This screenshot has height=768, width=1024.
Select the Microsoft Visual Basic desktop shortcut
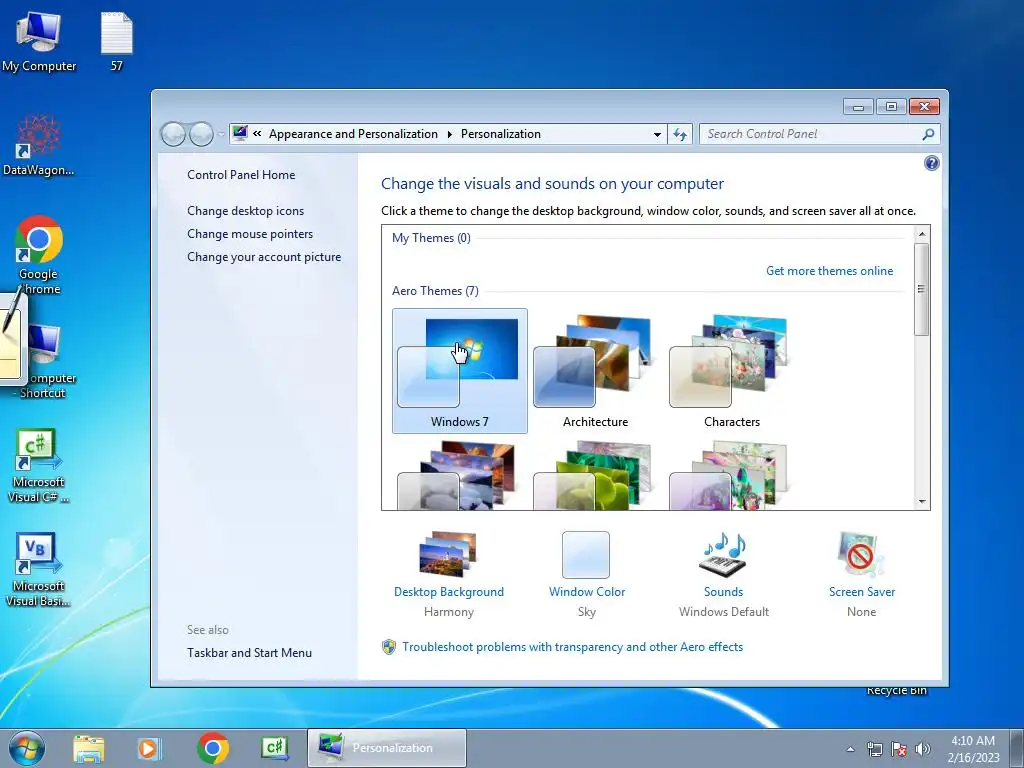(x=39, y=569)
